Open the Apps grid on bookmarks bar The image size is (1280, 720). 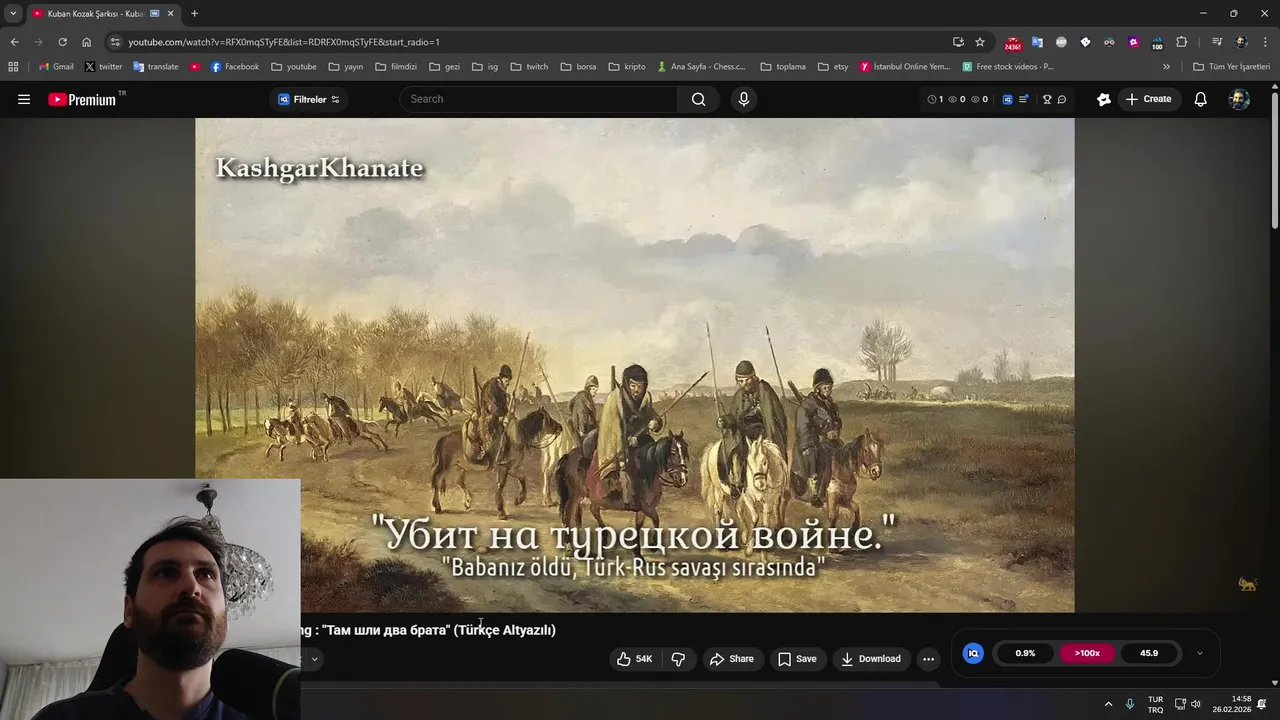13,67
